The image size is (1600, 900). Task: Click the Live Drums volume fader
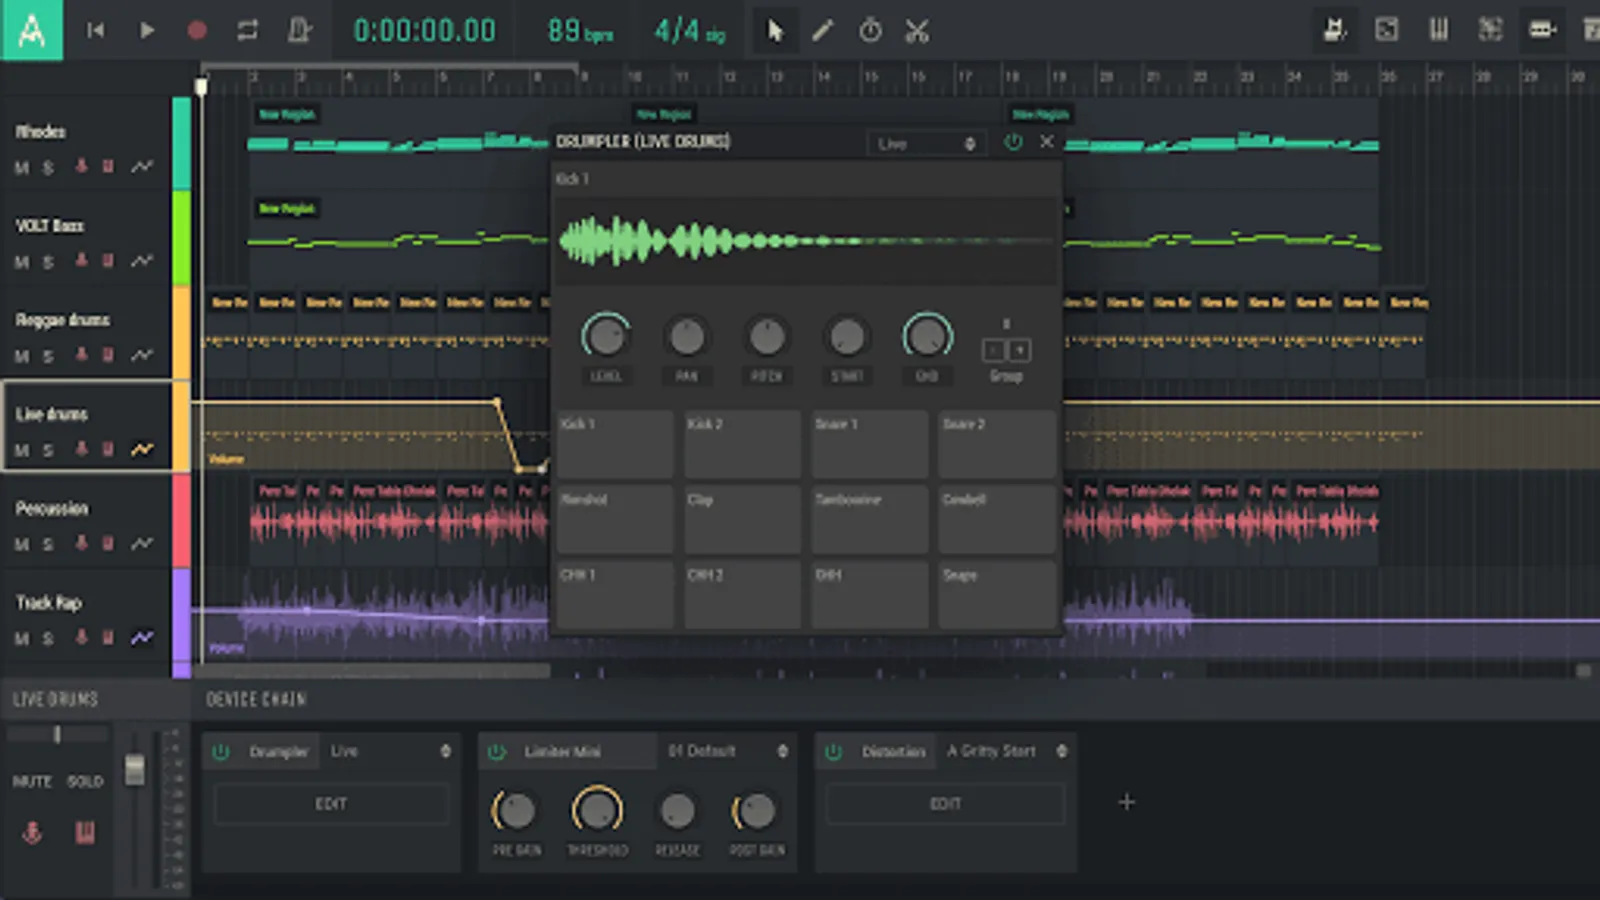tap(134, 770)
